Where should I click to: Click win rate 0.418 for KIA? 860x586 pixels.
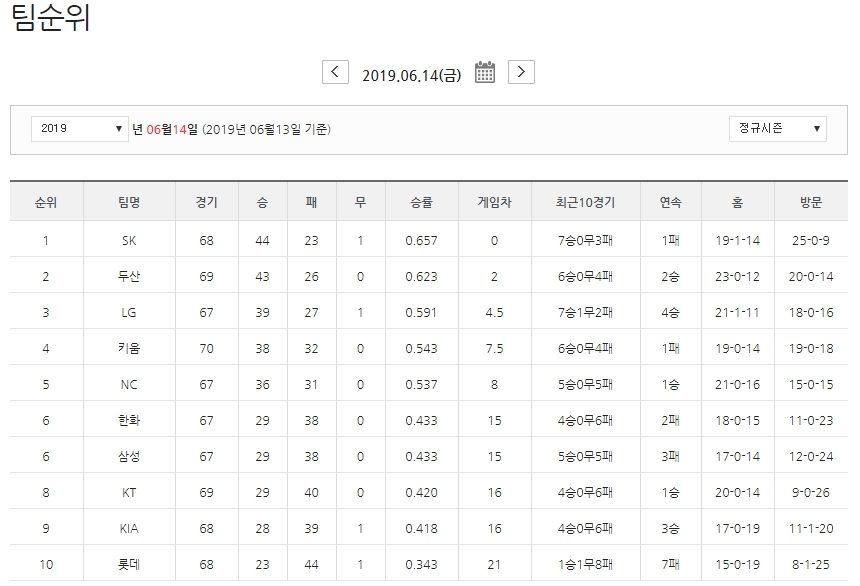(x=421, y=529)
